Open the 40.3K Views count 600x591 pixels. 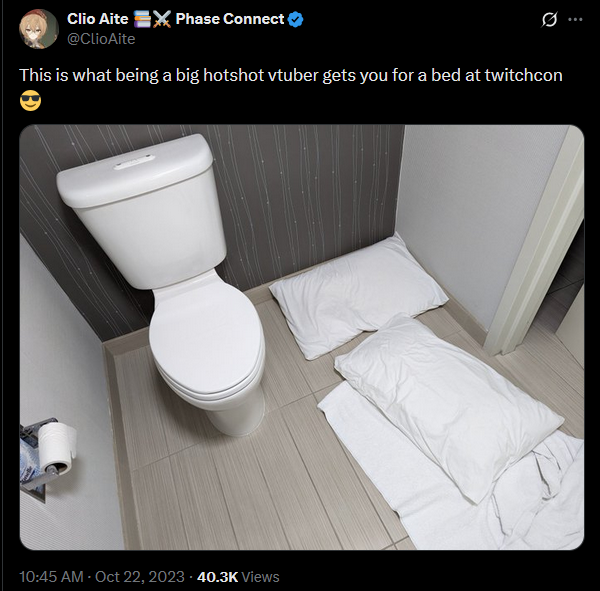coord(238,577)
